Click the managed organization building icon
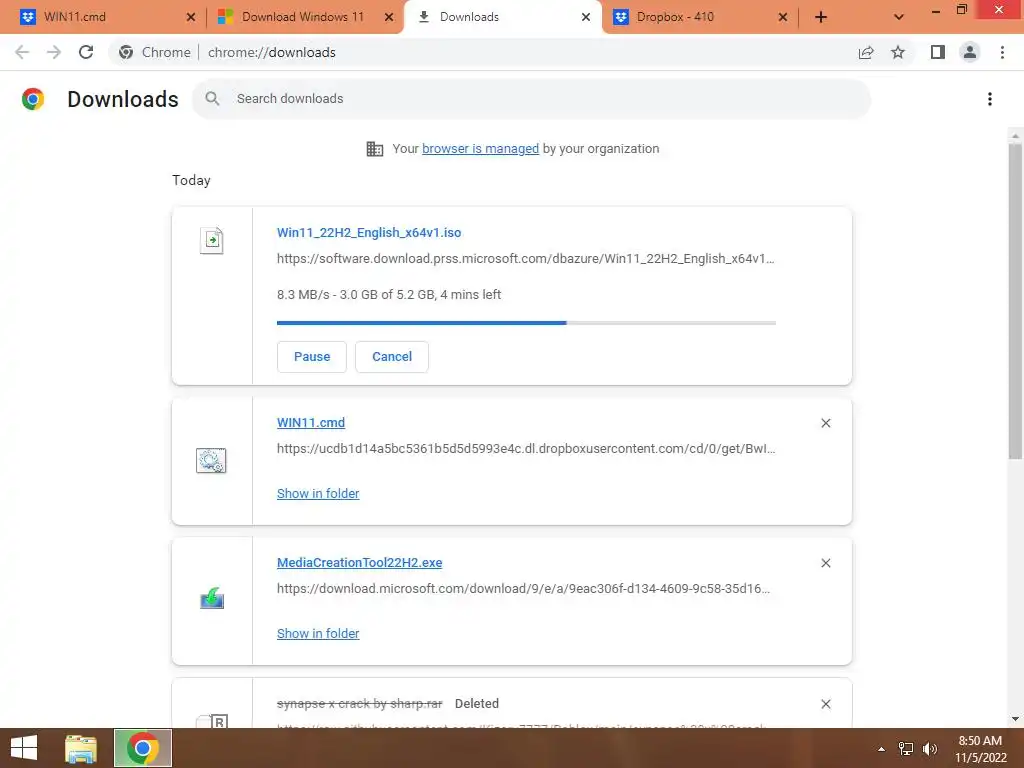 (375, 149)
